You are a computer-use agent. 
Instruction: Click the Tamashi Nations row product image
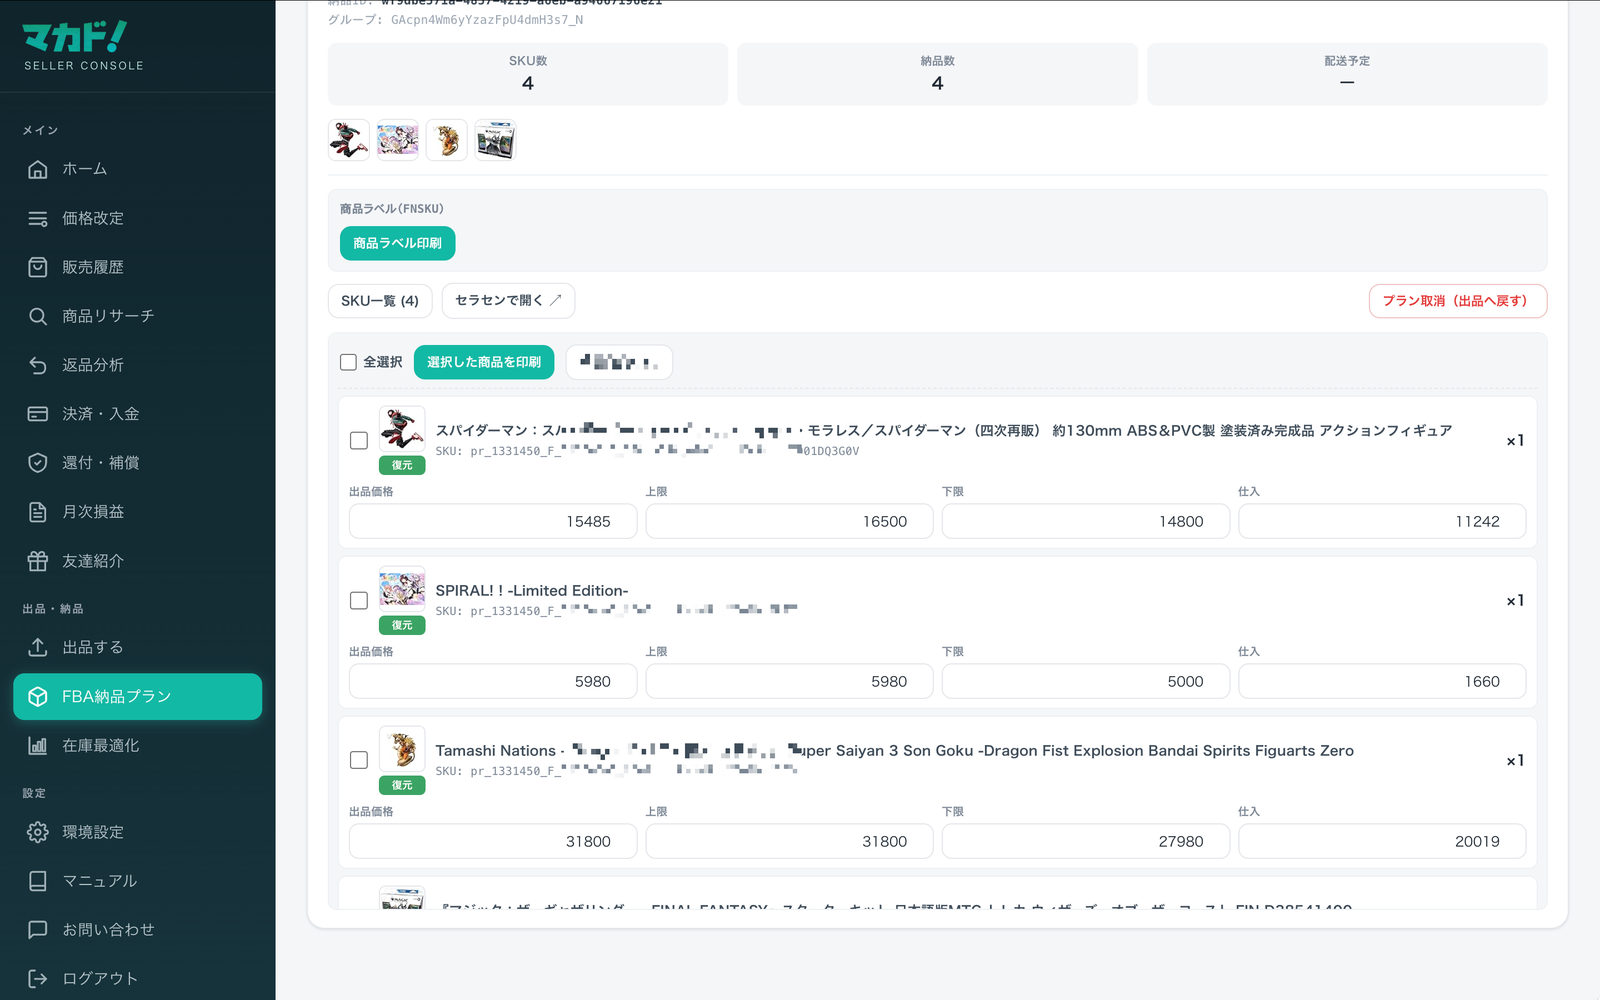point(402,749)
